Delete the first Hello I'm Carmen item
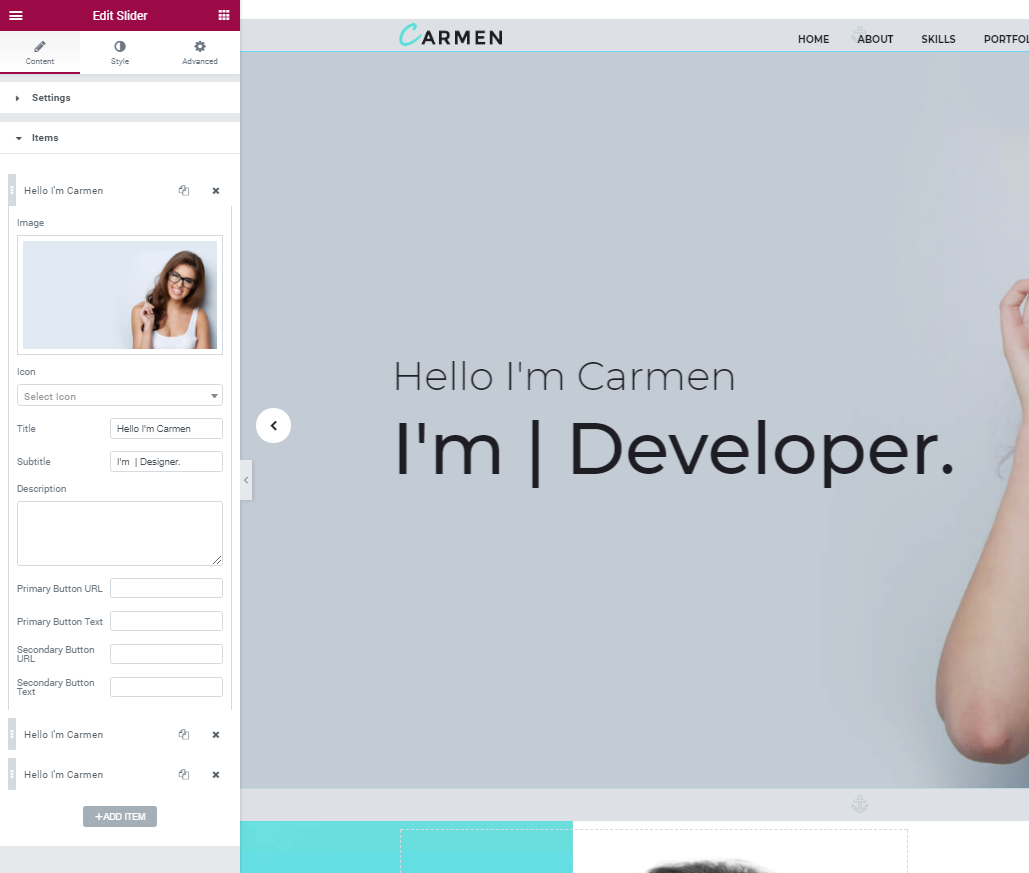Screen dimensions: 1029x873 [x=215, y=190]
